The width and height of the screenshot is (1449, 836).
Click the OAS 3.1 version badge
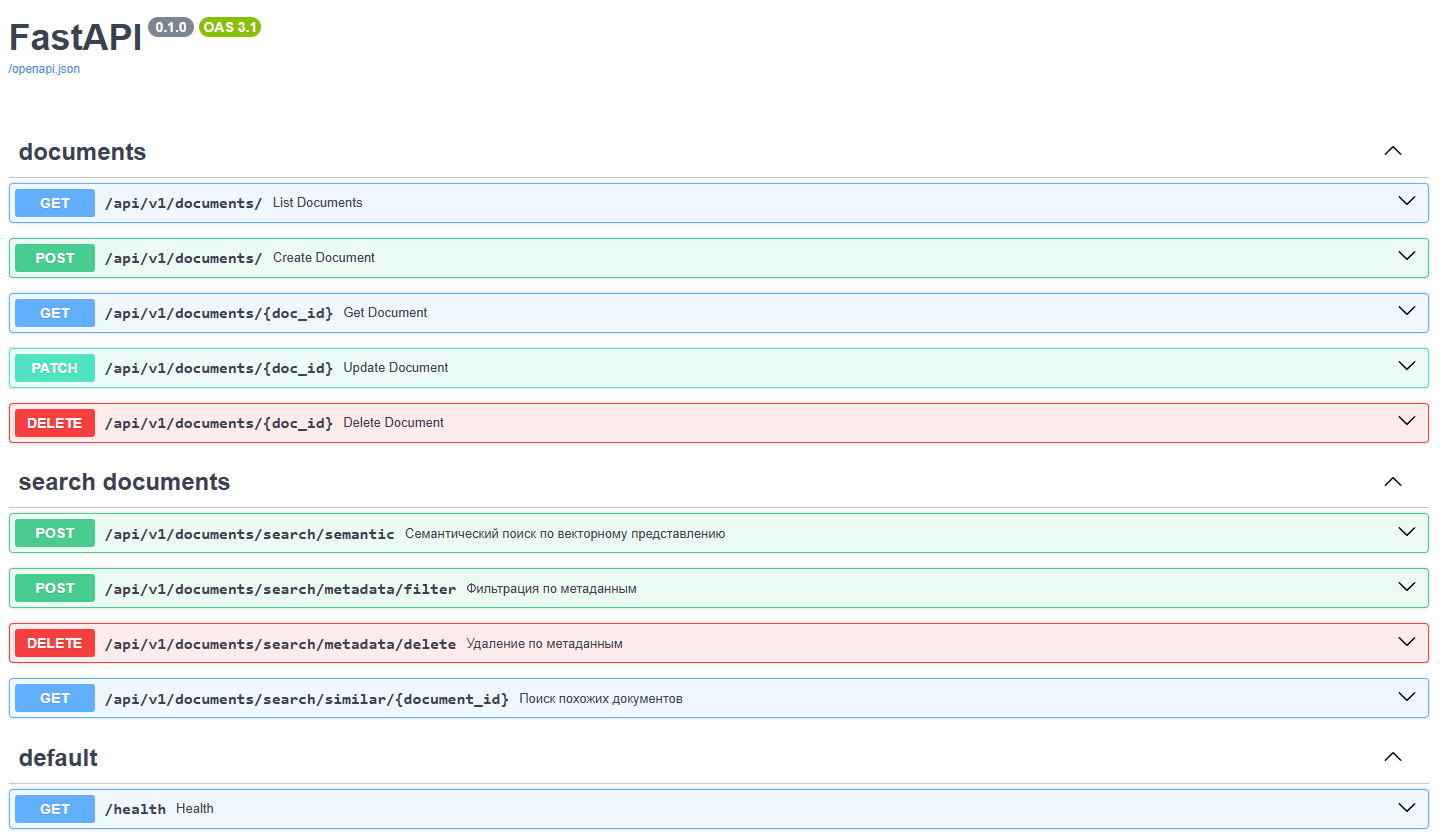pos(230,27)
